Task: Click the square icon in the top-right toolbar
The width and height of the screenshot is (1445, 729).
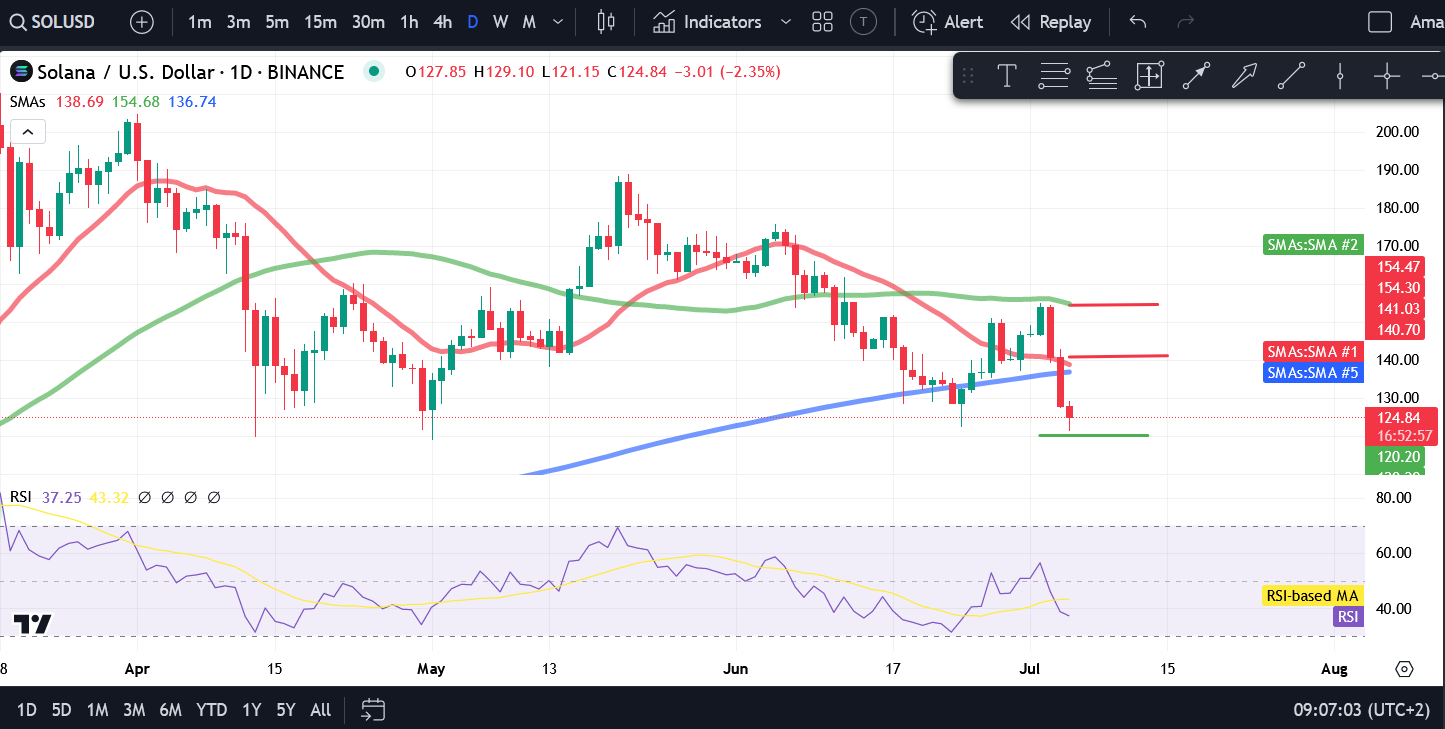Action: pyautogui.click(x=1380, y=22)
